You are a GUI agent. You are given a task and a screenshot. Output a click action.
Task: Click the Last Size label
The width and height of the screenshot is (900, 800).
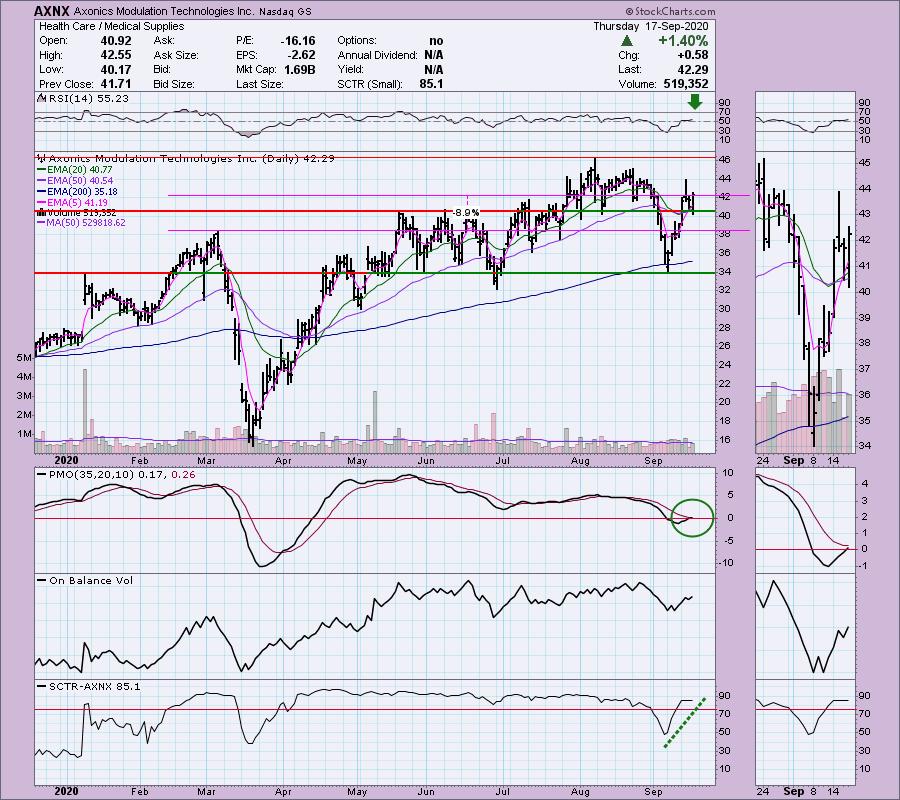(259, 84)
